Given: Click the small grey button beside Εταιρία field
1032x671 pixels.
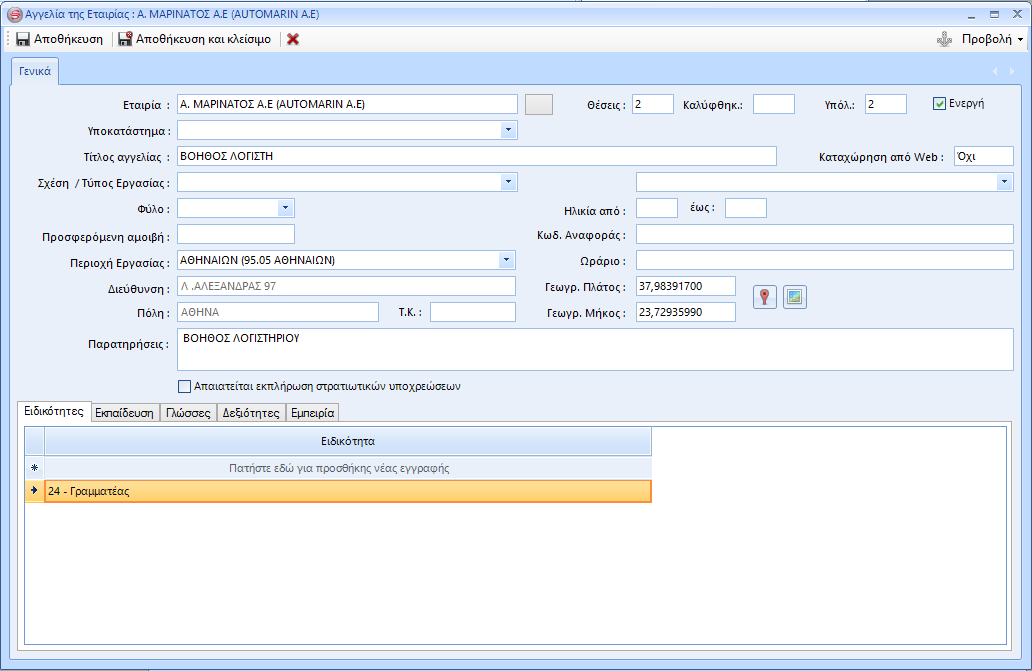Looking at the screenshot, I should [538, 104].
